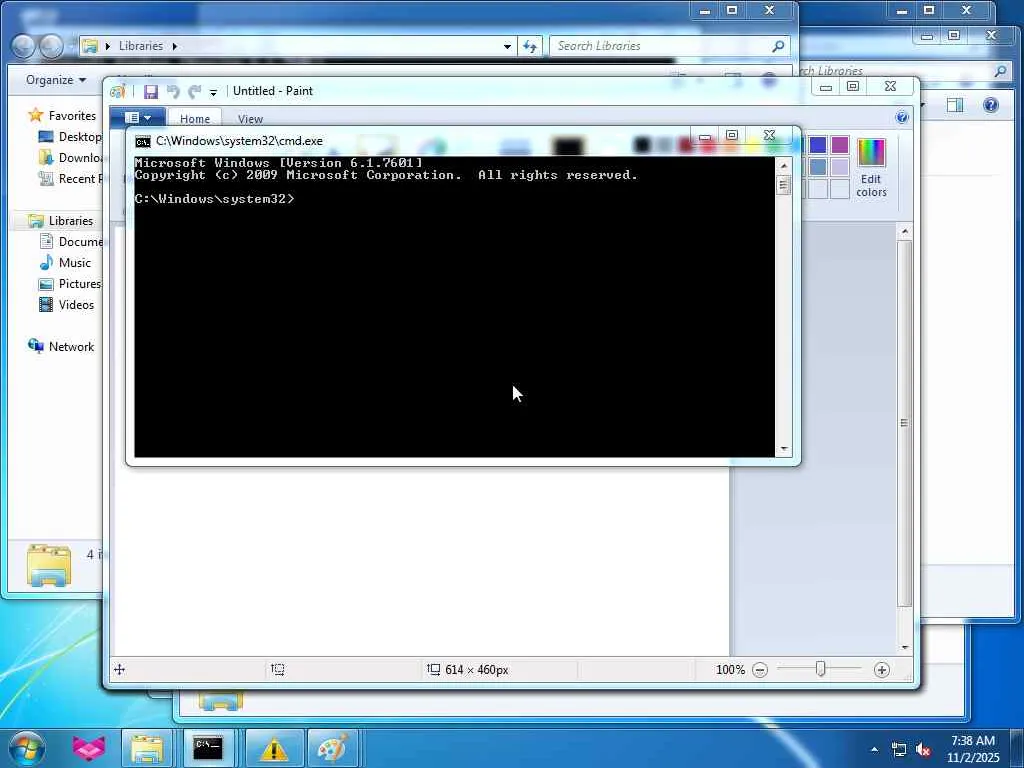The width and height of the screenshot is (1024, 768).
Task: Click Paint's zoom out minus button
Action: point(760,670)
